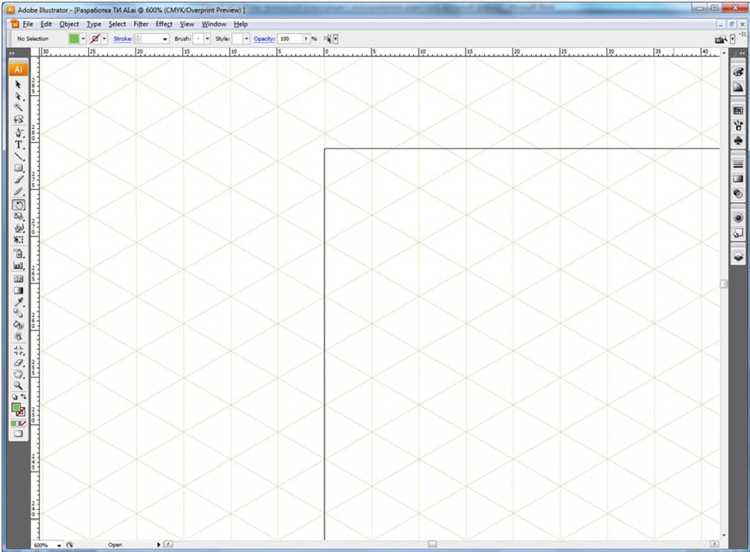Expand the Brush dropdown
The width and height of the screenshot is (750, 552).
point(207,39)
